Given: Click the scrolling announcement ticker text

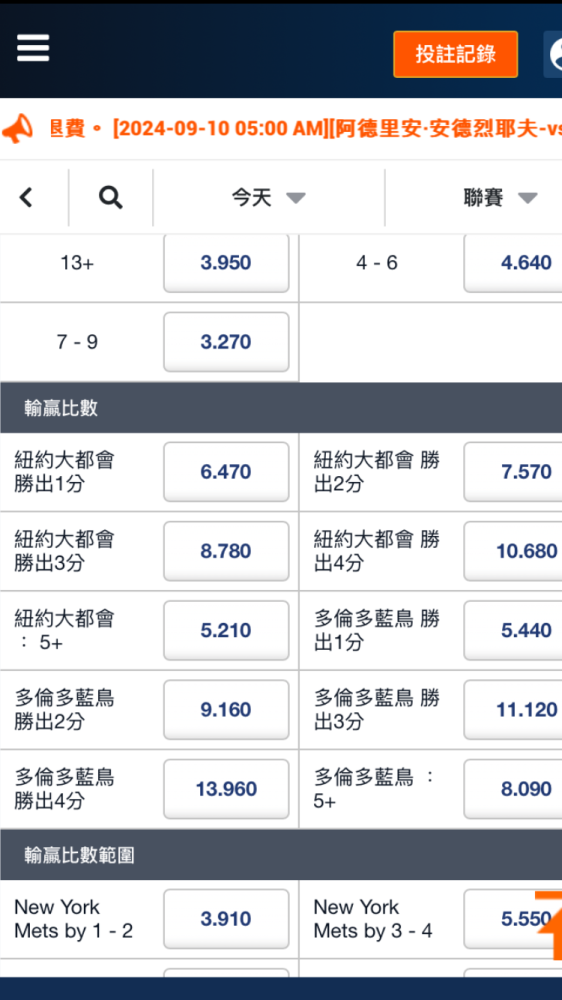Looking at the screenshot, I should click(306, 129).
